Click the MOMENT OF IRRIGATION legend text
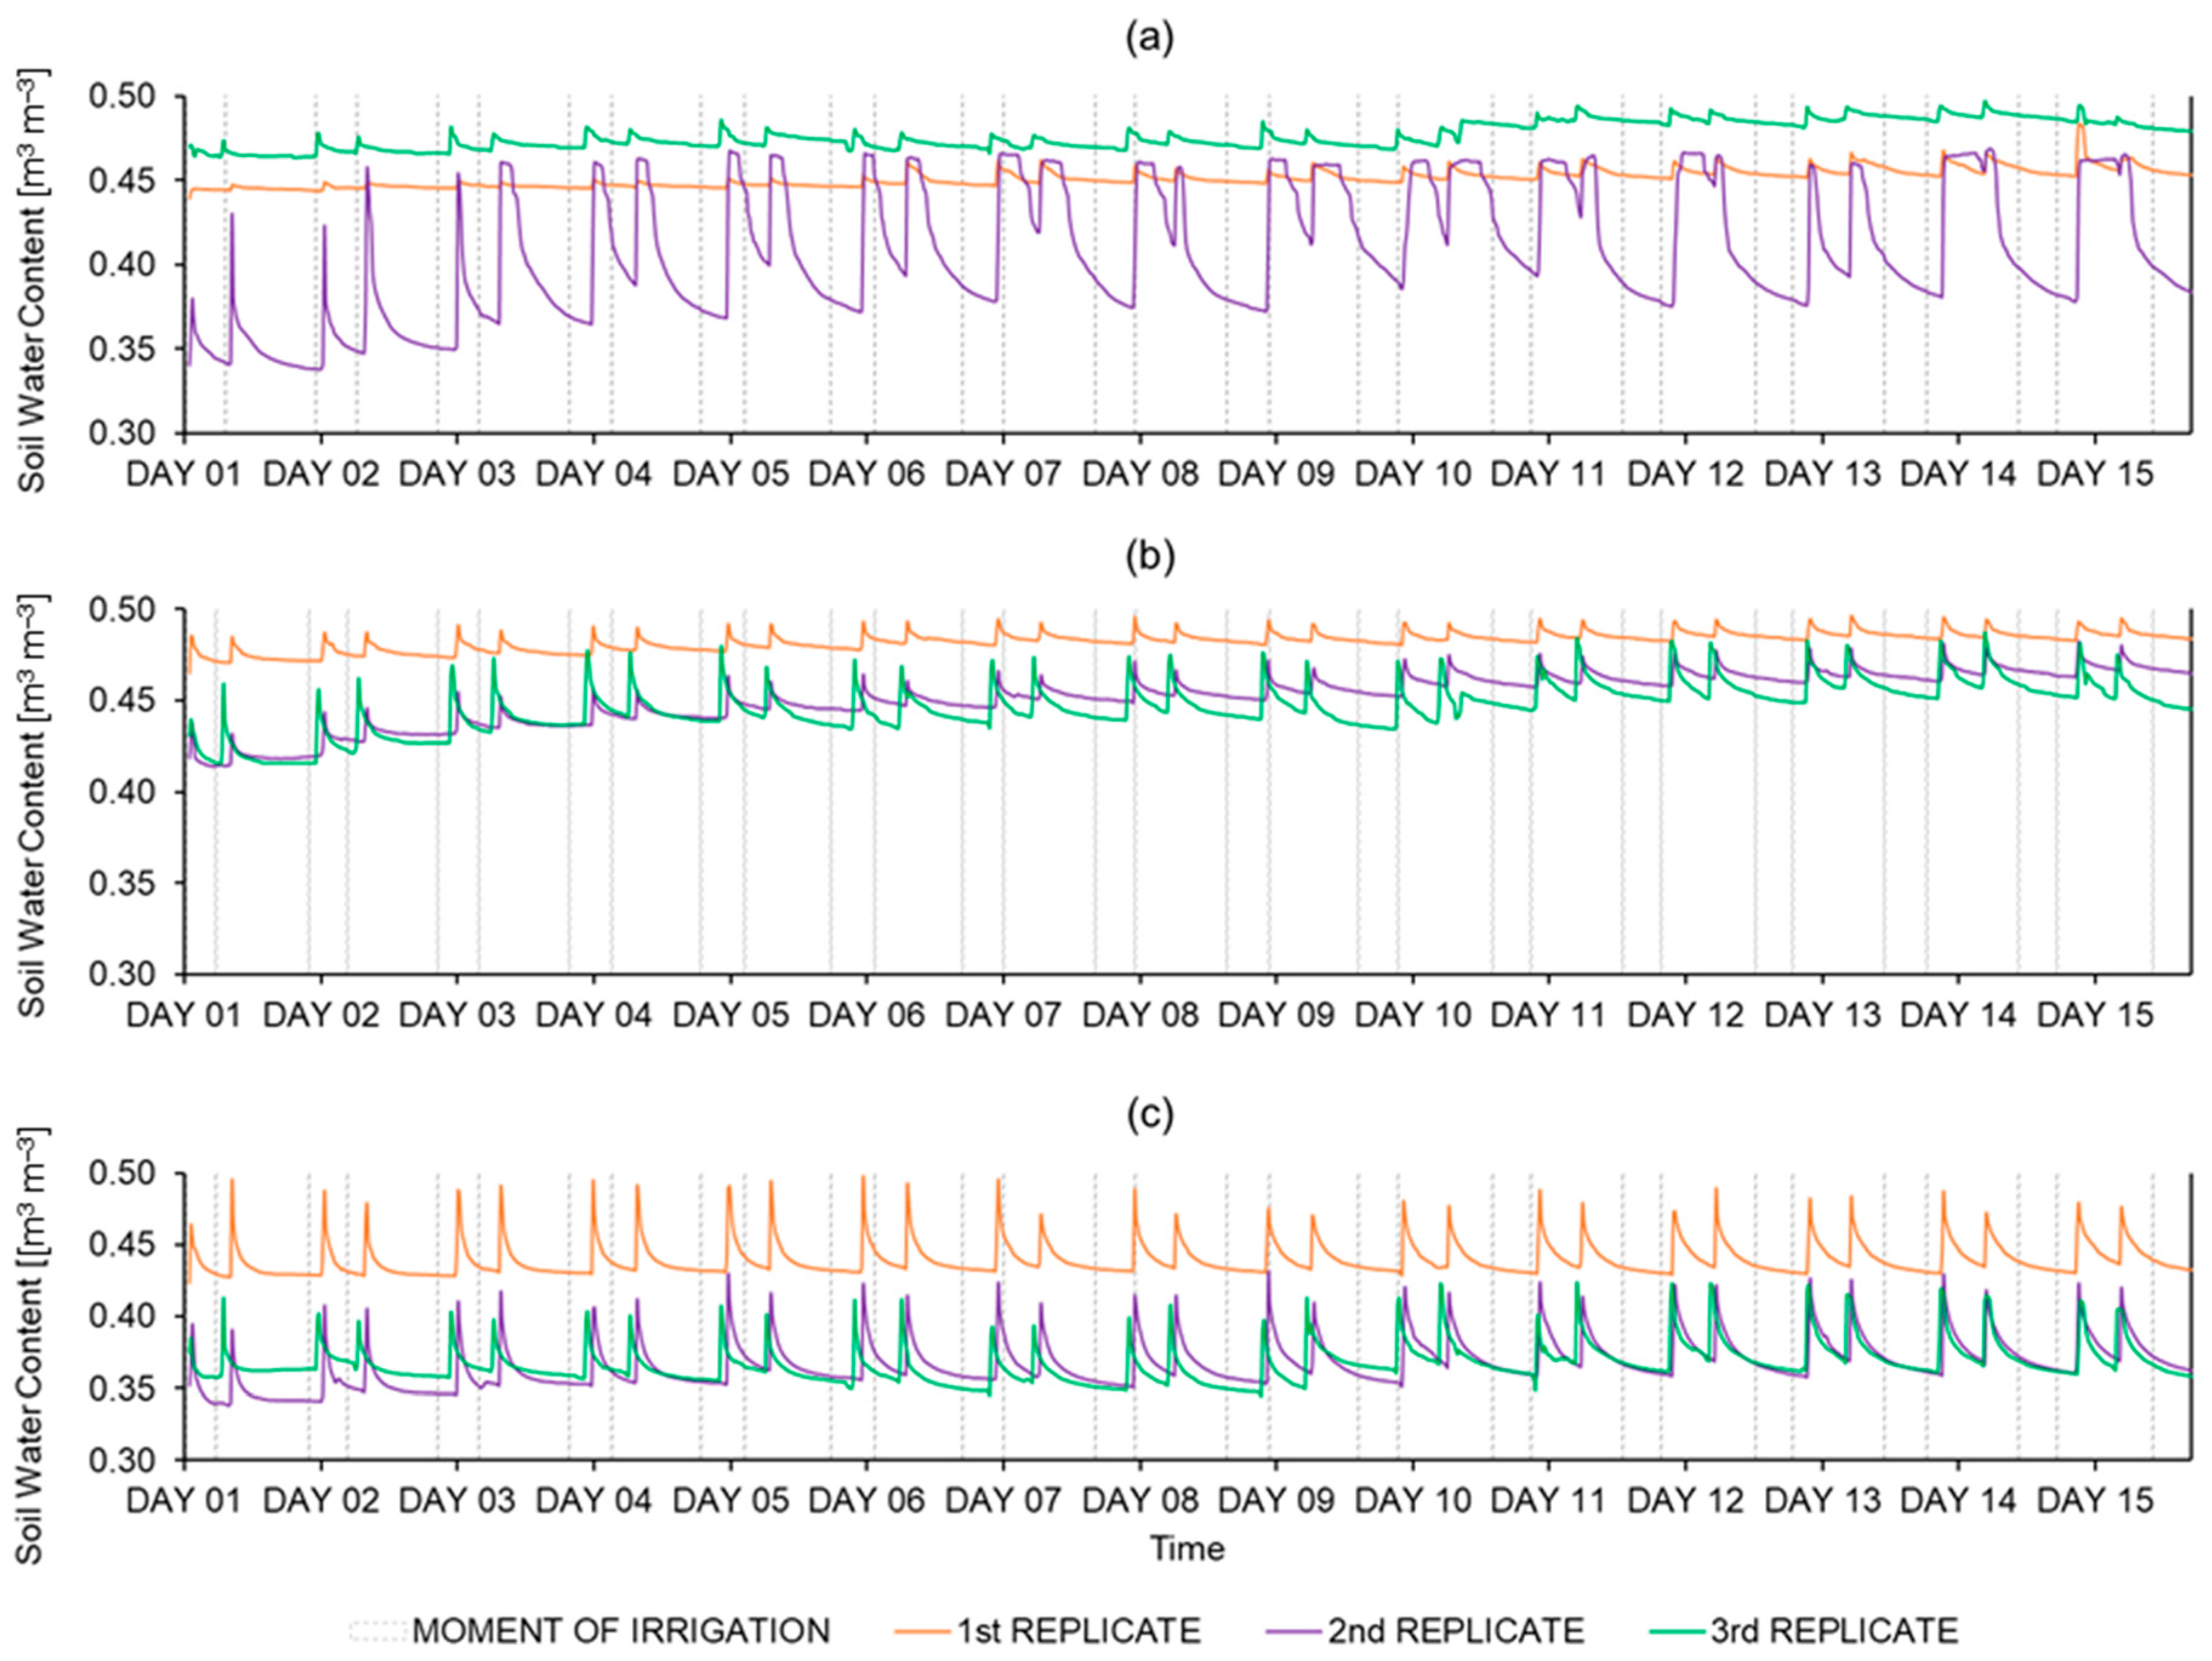Viewport: 2212px width, 1661px height. pos(621,1630)
